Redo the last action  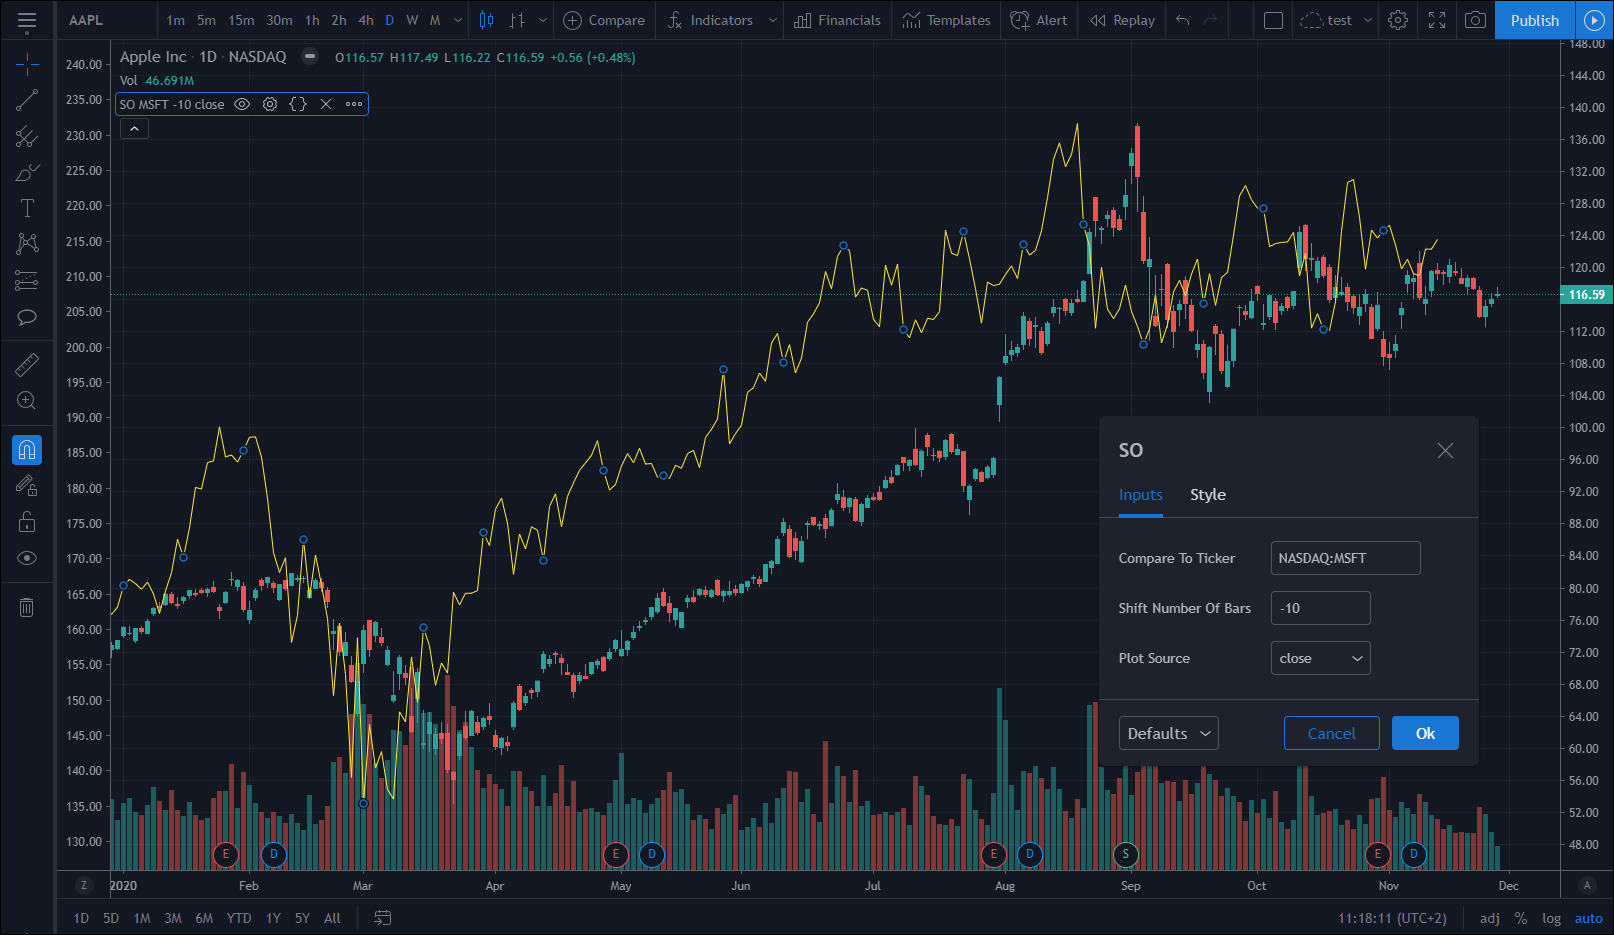[1211, 20]
